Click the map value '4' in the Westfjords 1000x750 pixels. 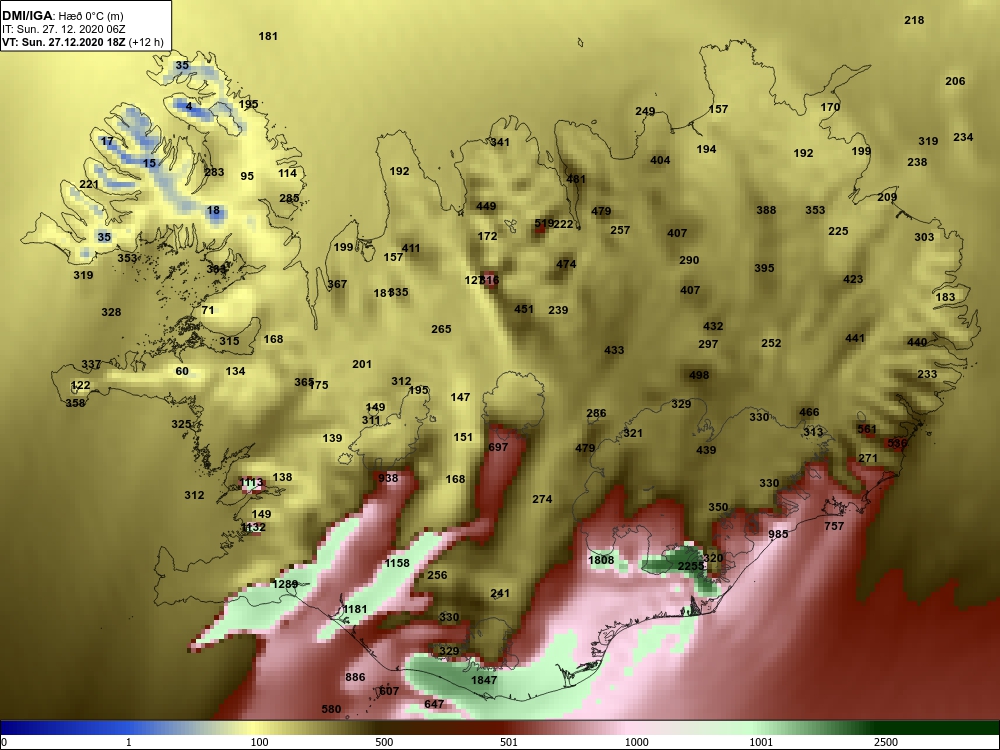tap(189, 107)
